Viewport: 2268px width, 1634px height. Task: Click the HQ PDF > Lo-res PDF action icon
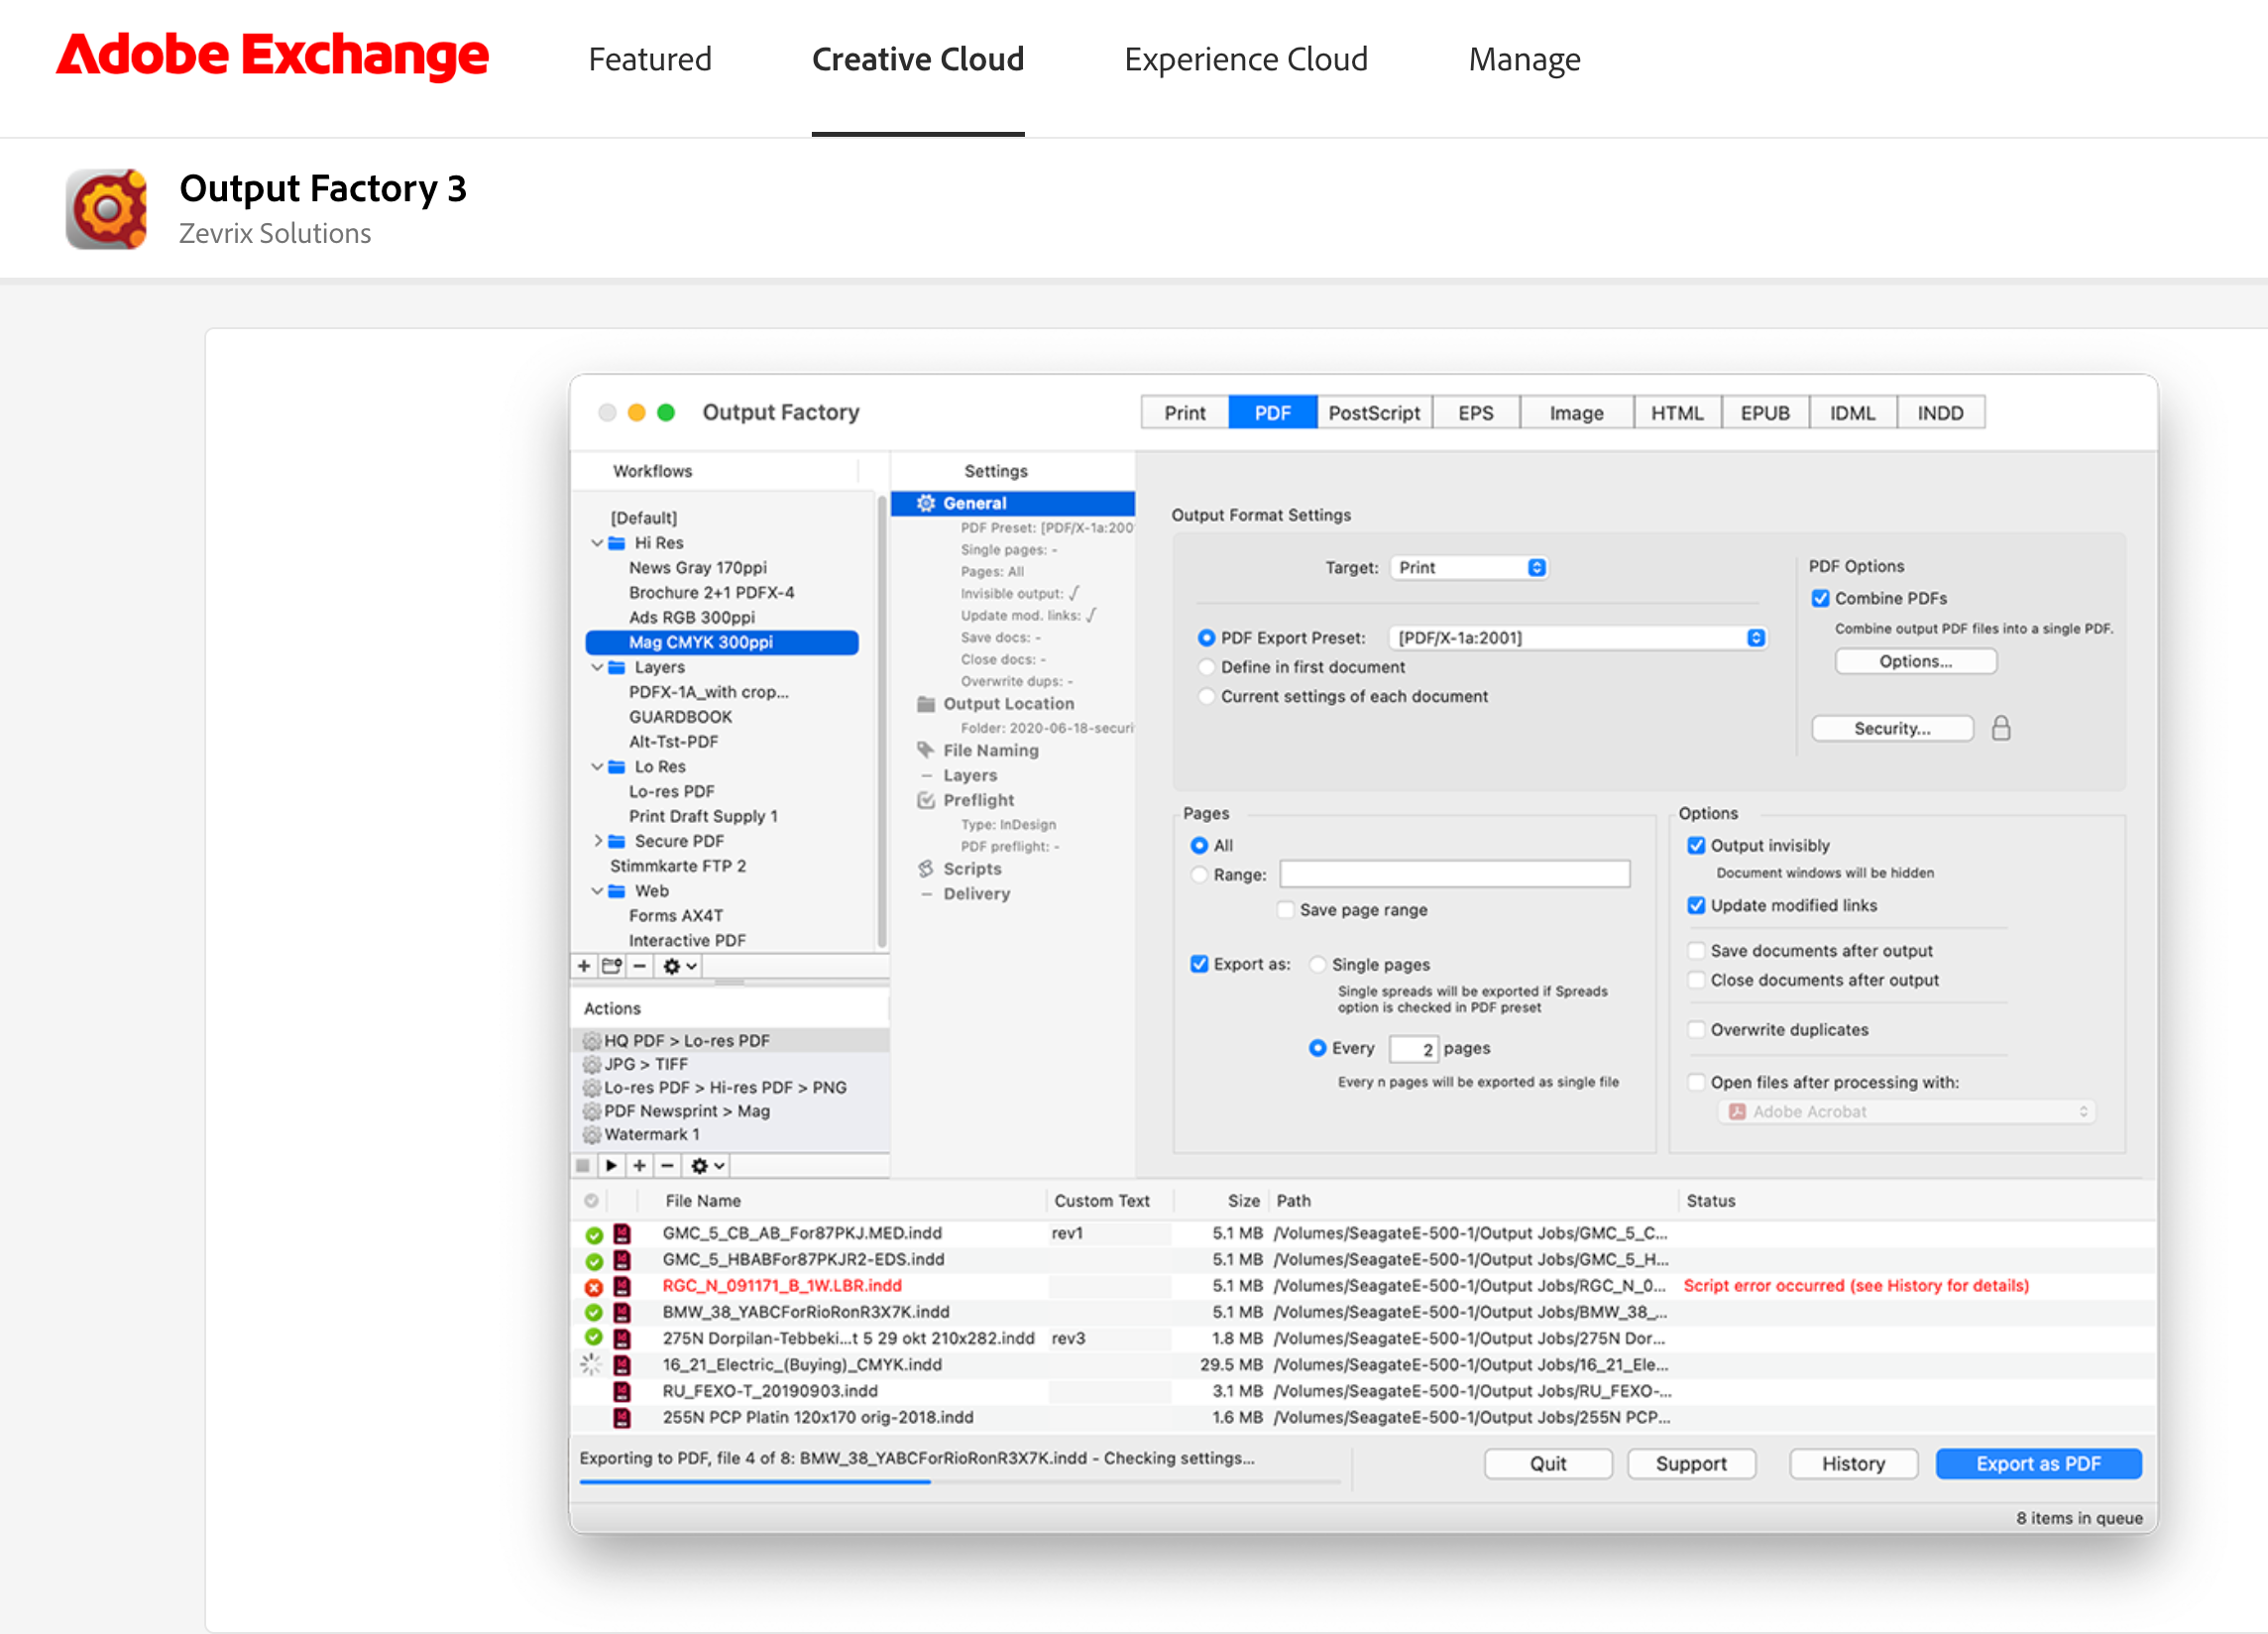[x=592, y=1041]
